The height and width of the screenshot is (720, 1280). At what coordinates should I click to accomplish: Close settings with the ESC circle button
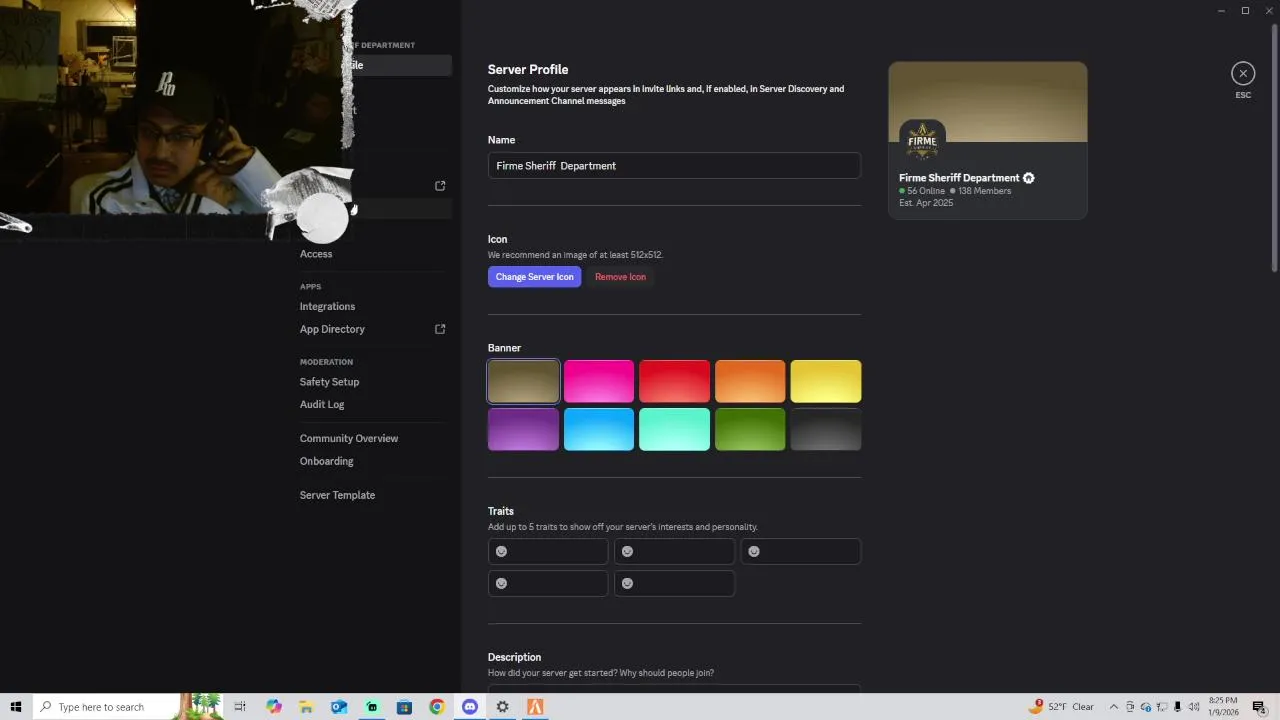[1243, 73]
